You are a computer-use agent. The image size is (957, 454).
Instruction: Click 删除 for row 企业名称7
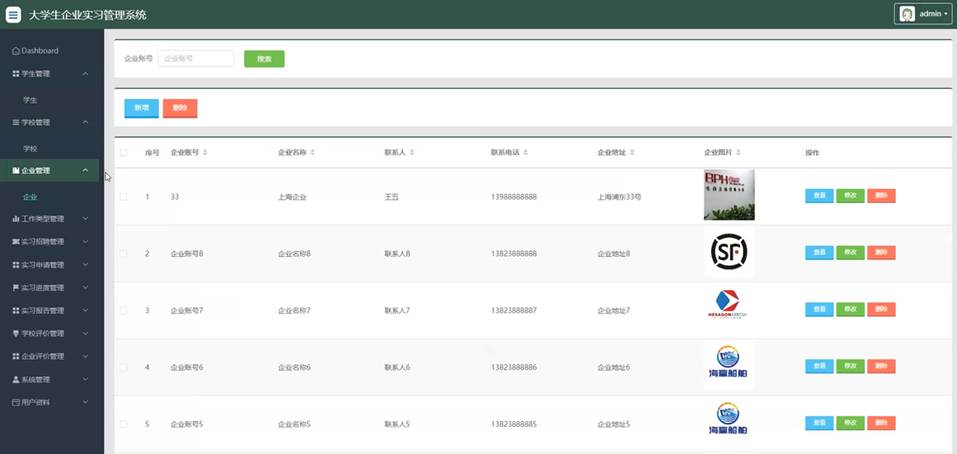[881, 309]
